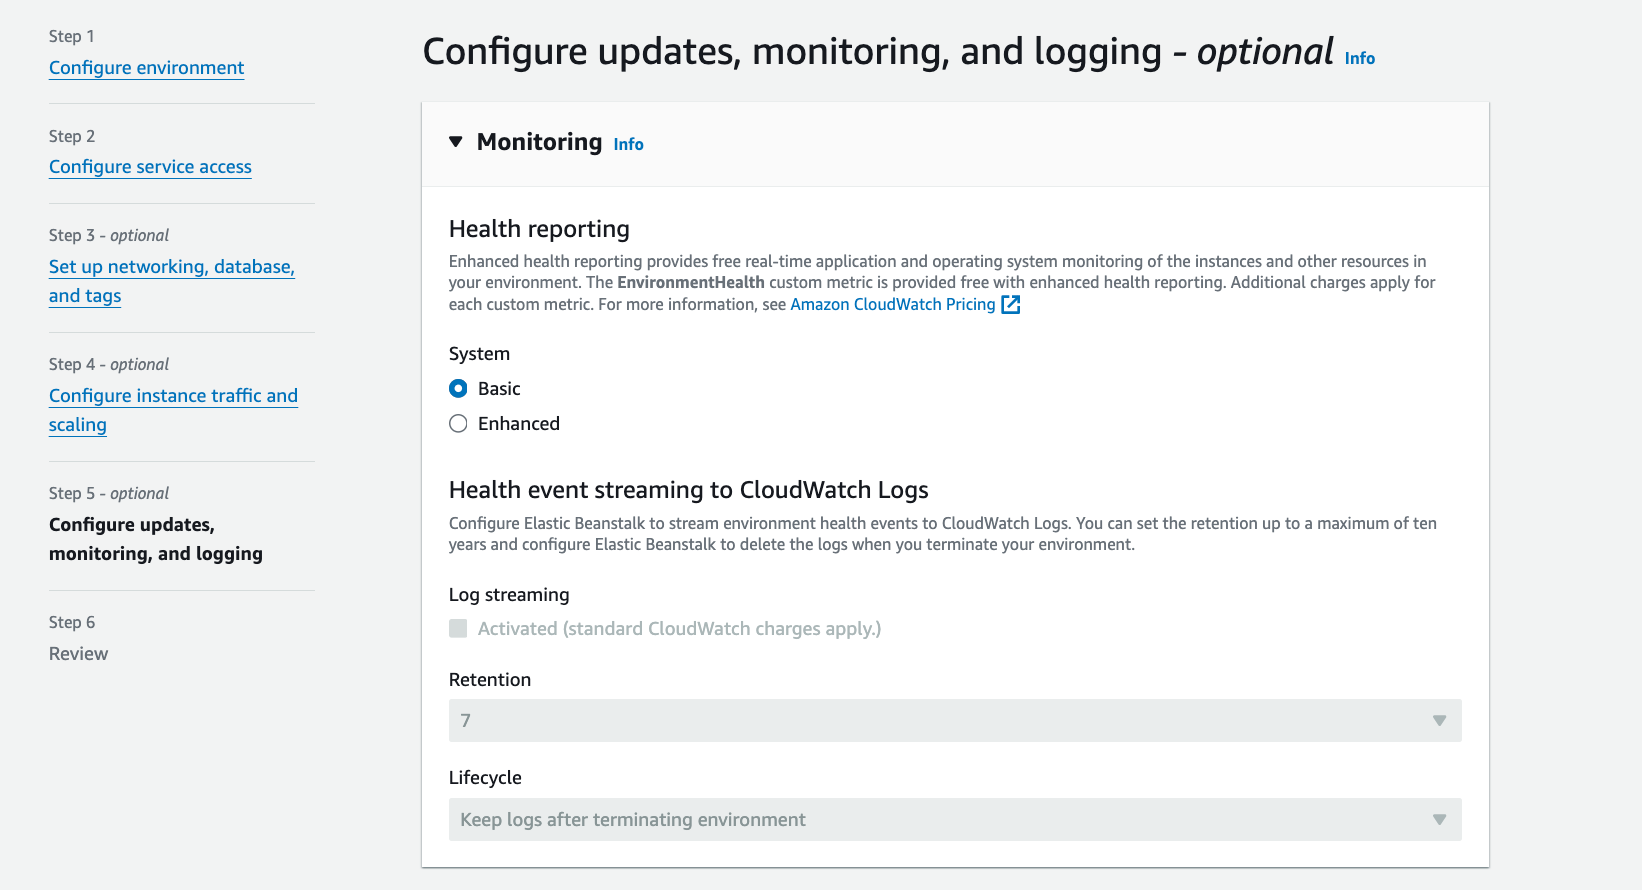1642x890 pixels.
Task: Select the Basic health reporting option
Action: (x=458, y=388)
